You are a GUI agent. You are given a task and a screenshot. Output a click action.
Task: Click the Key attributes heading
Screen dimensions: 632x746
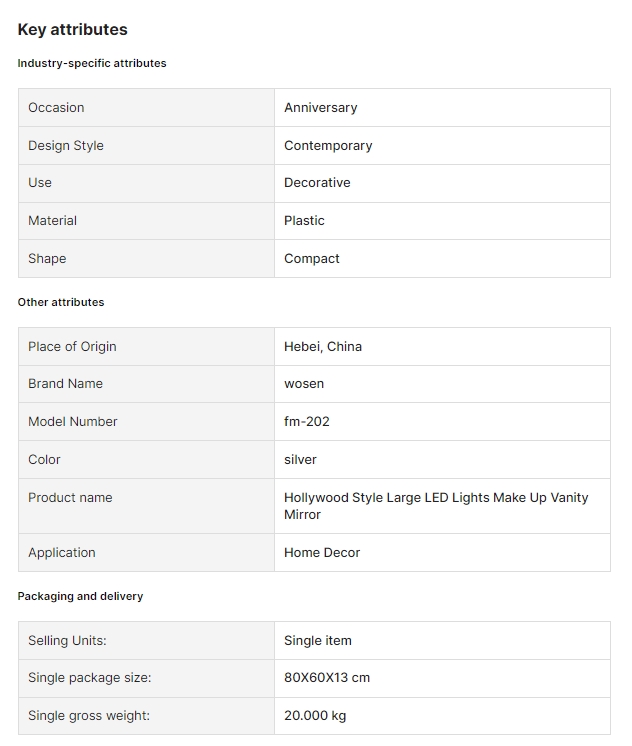pos(72,29)
